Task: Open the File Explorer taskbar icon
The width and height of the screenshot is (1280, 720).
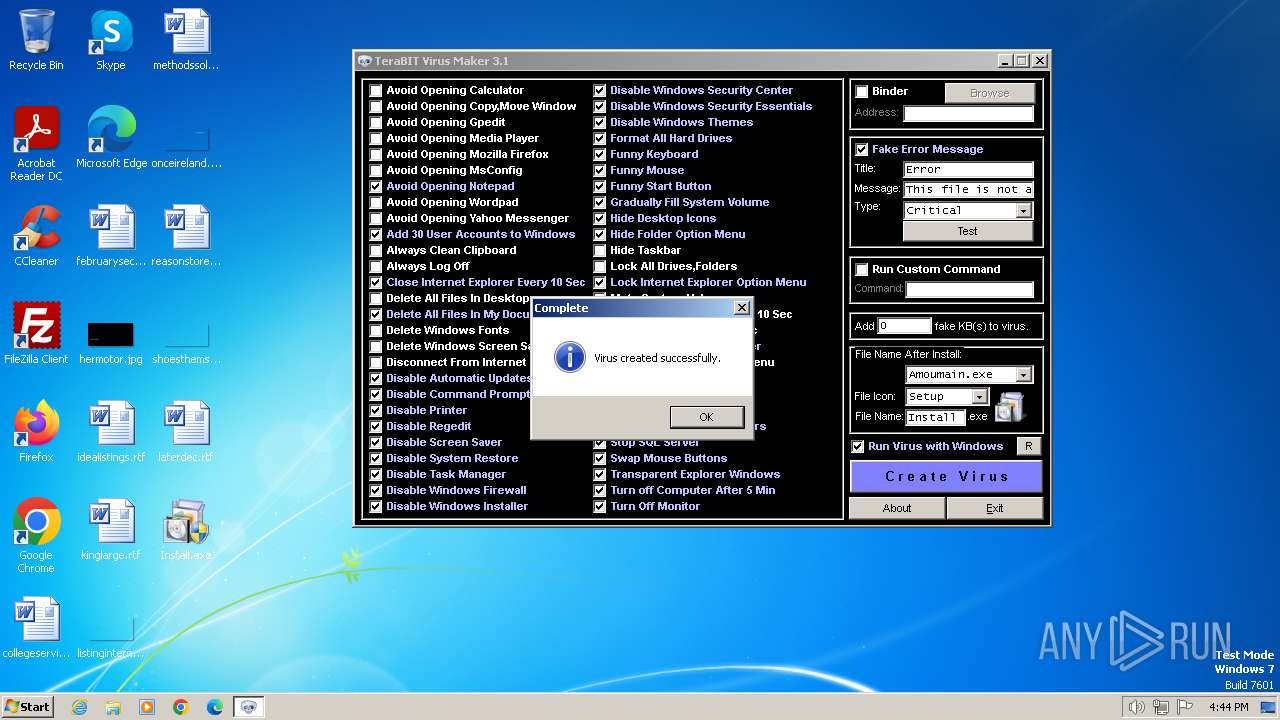Action: click(x=113, y=707)
